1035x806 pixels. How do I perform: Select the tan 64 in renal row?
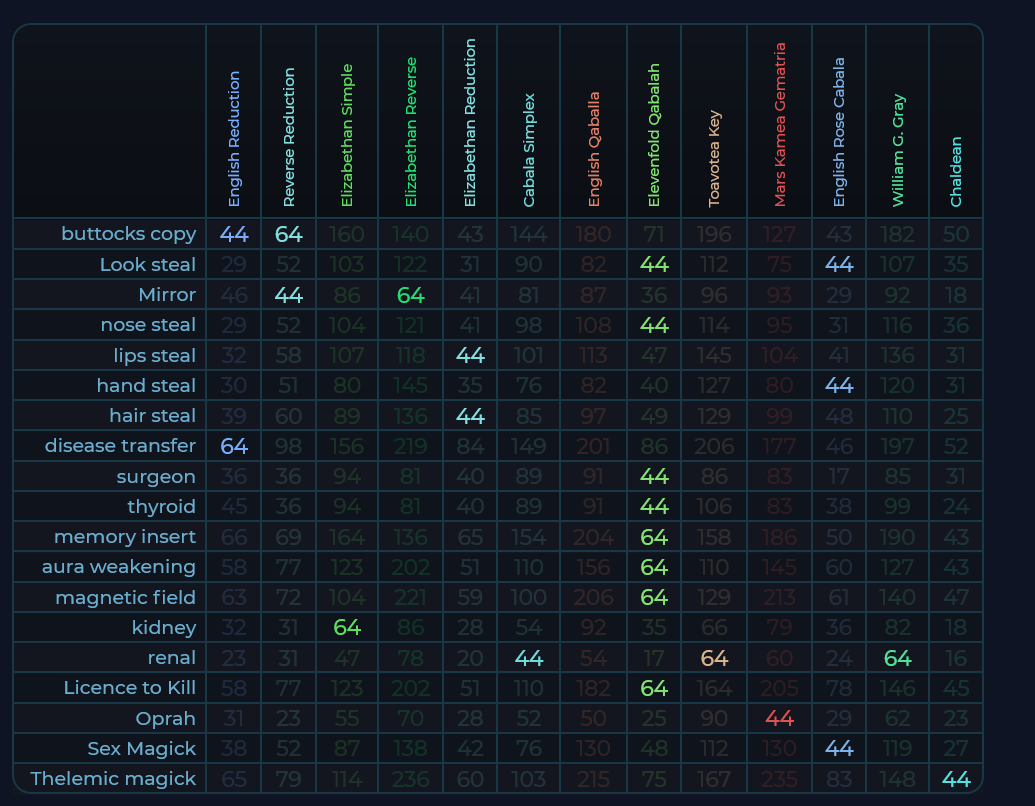coord(714,658)
